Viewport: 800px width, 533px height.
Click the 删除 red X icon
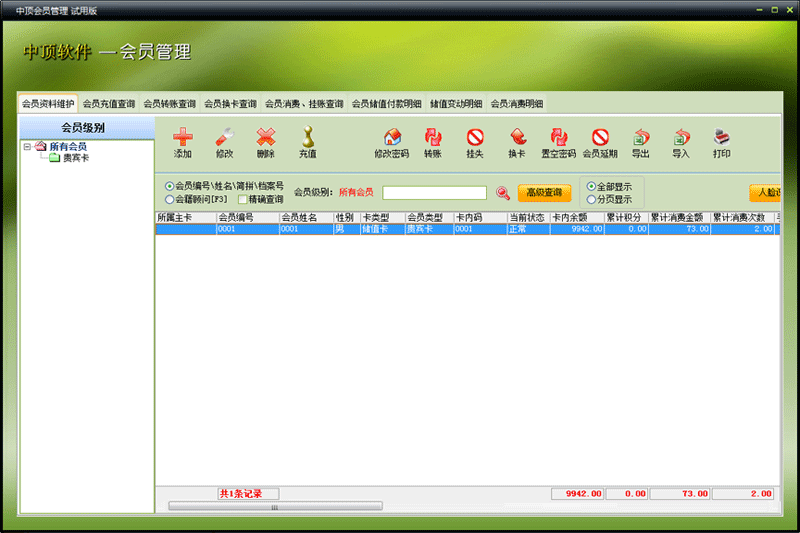tap(266, 137)
